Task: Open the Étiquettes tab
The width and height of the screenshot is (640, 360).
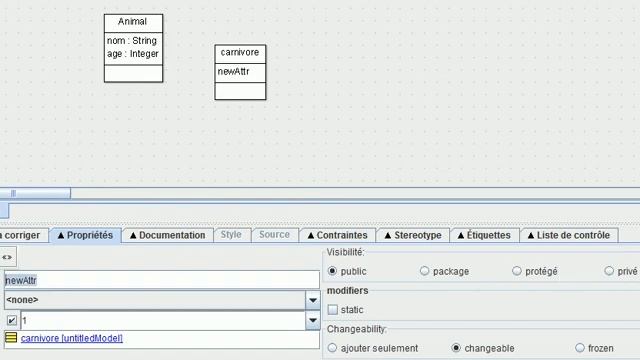Action: (484, 235)
